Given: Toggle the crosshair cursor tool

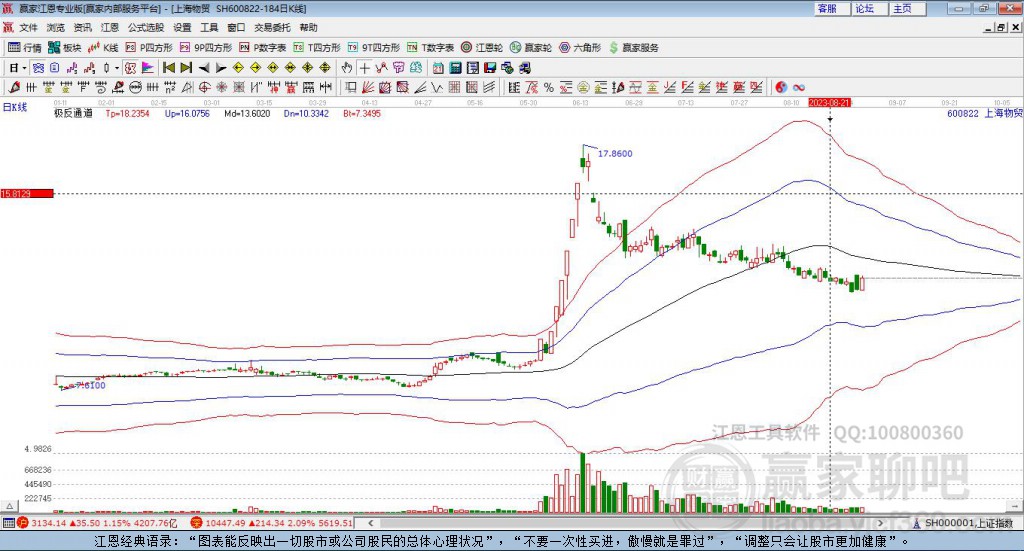Looking at the screenshot, I should [x=364, y=68].
